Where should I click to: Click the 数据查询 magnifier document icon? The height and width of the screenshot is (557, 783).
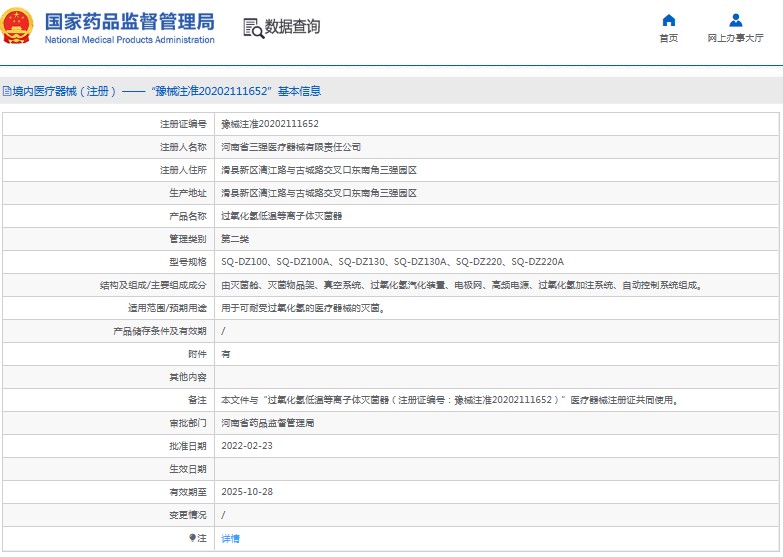click(x=252, y=28)
